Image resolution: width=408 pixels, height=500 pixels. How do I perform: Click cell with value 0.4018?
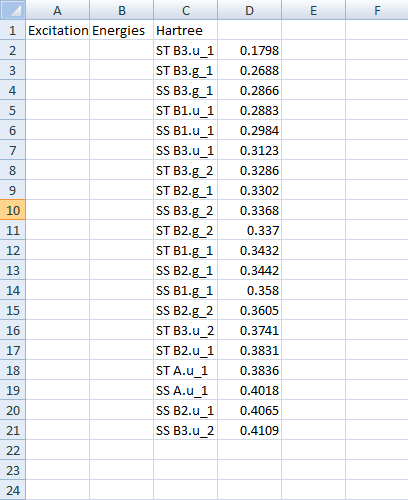pos(249,390)
